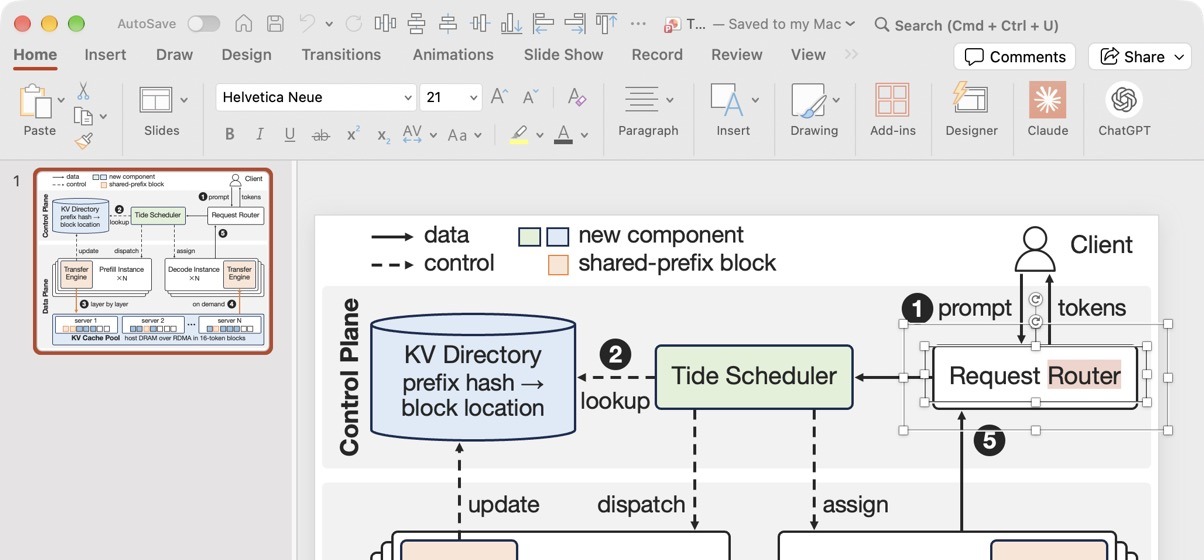Toggle bold formatting
The width and height of the screenshot is (1204, 560).
point(230,134)
